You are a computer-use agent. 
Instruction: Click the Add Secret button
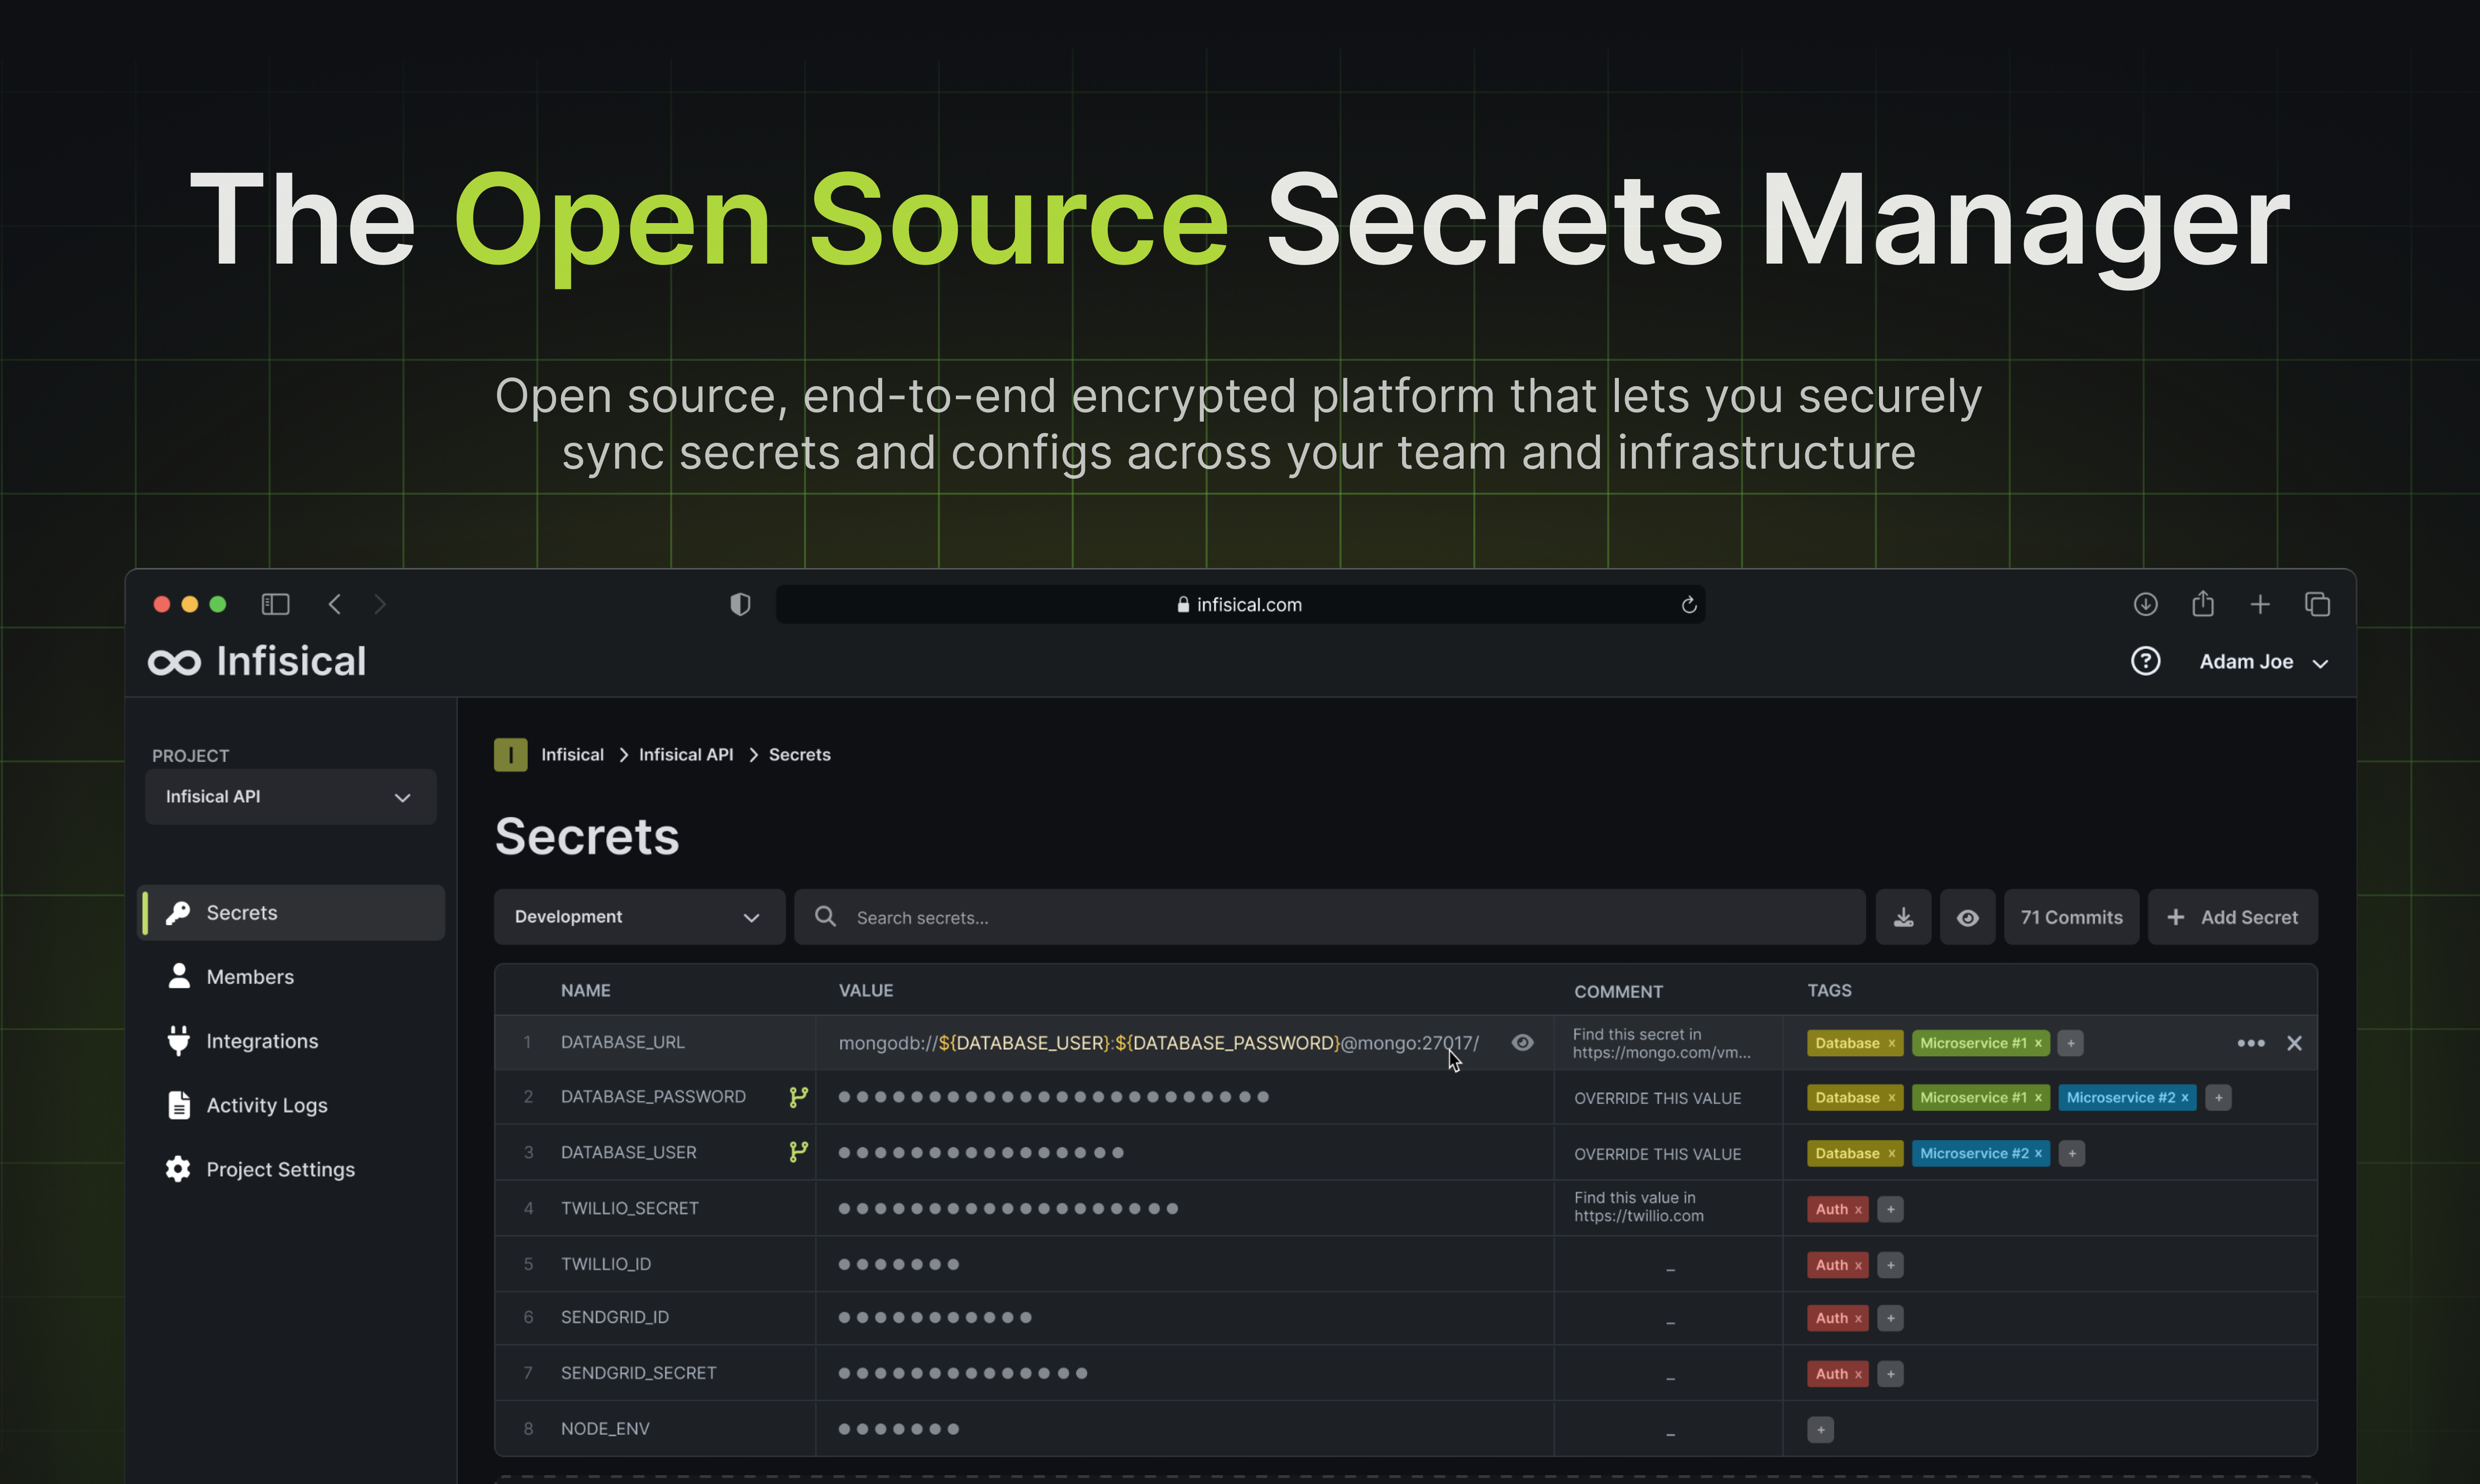pyautogui.click(x=2233, y=916)
